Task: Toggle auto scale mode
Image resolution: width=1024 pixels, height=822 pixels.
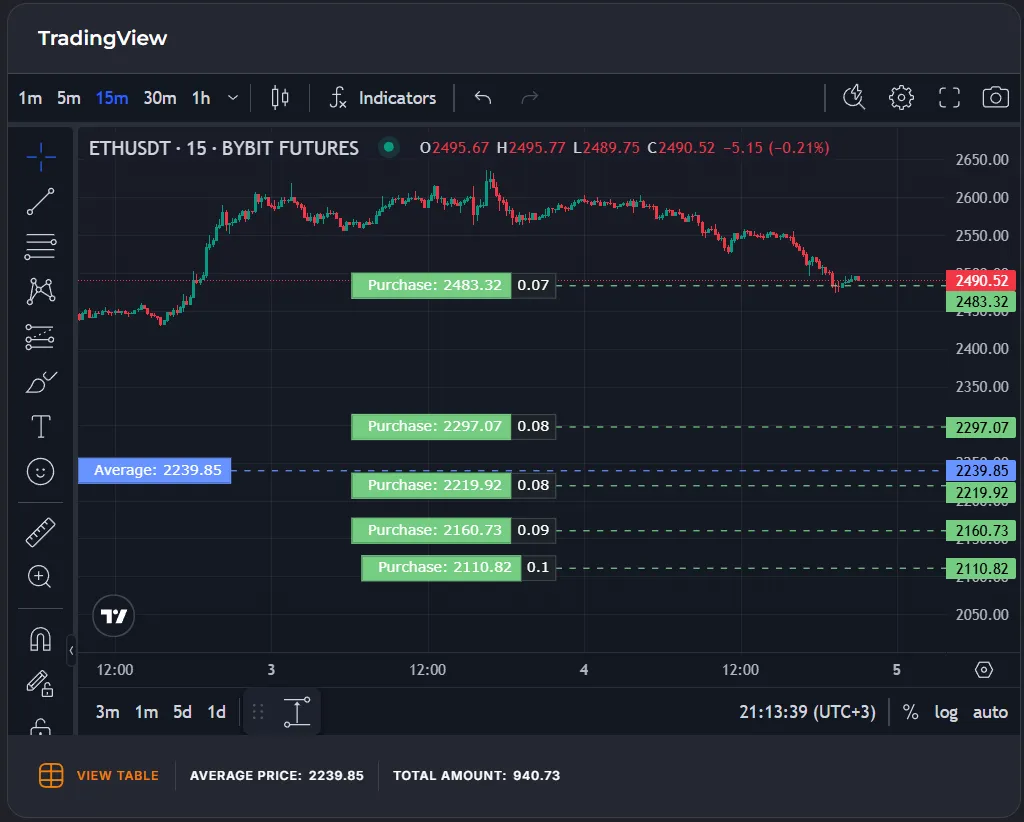Action: click(990, 712)
